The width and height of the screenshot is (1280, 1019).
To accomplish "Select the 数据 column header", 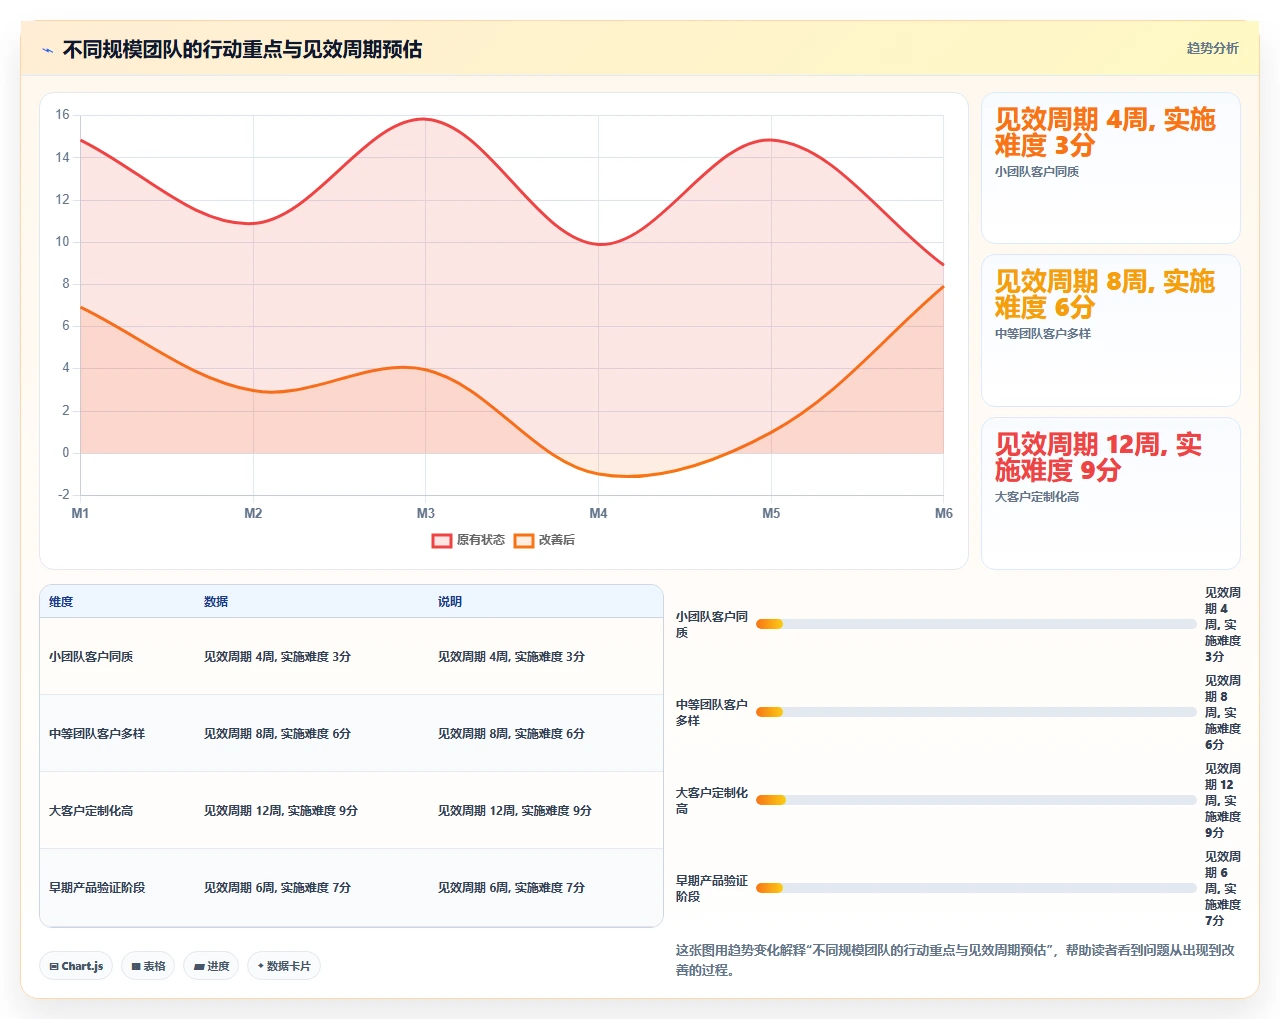I will [216, 602].
